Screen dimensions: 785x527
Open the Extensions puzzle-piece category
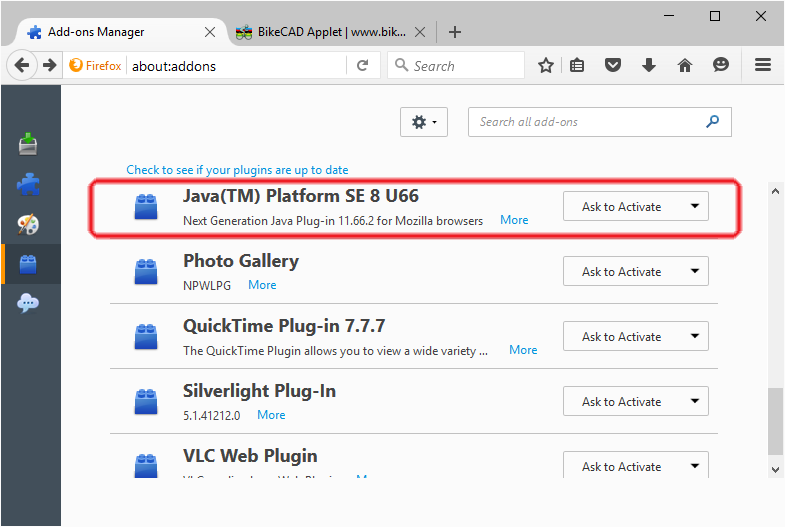pos(28,184)
